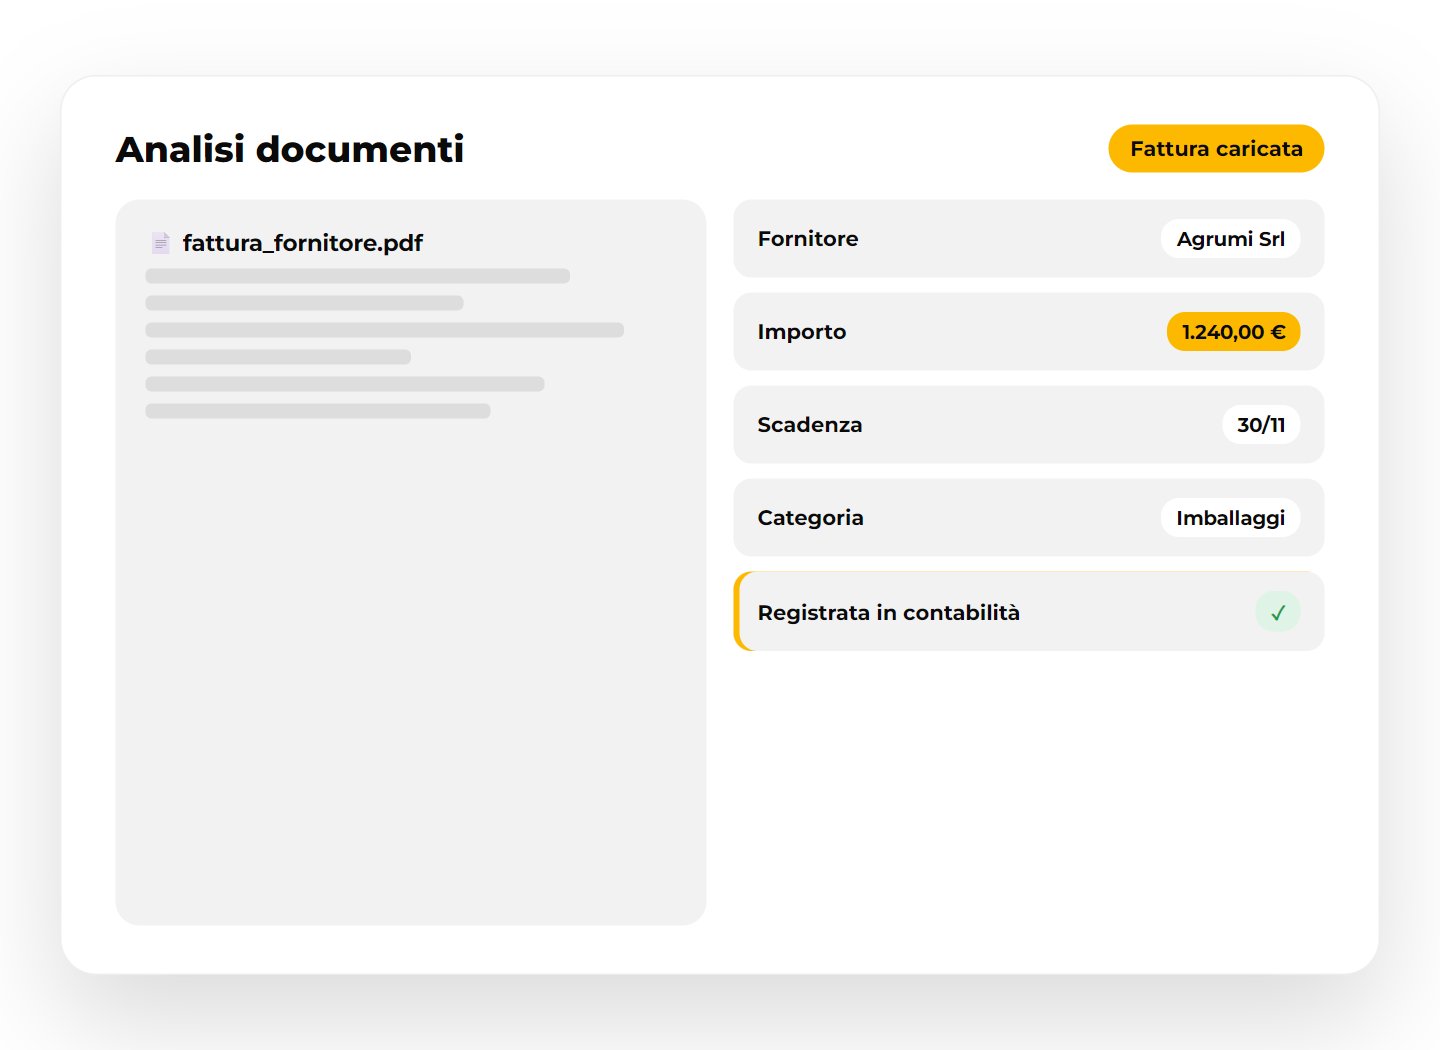Click the shortest placeholder line in document preview

[x=278, y=357]
